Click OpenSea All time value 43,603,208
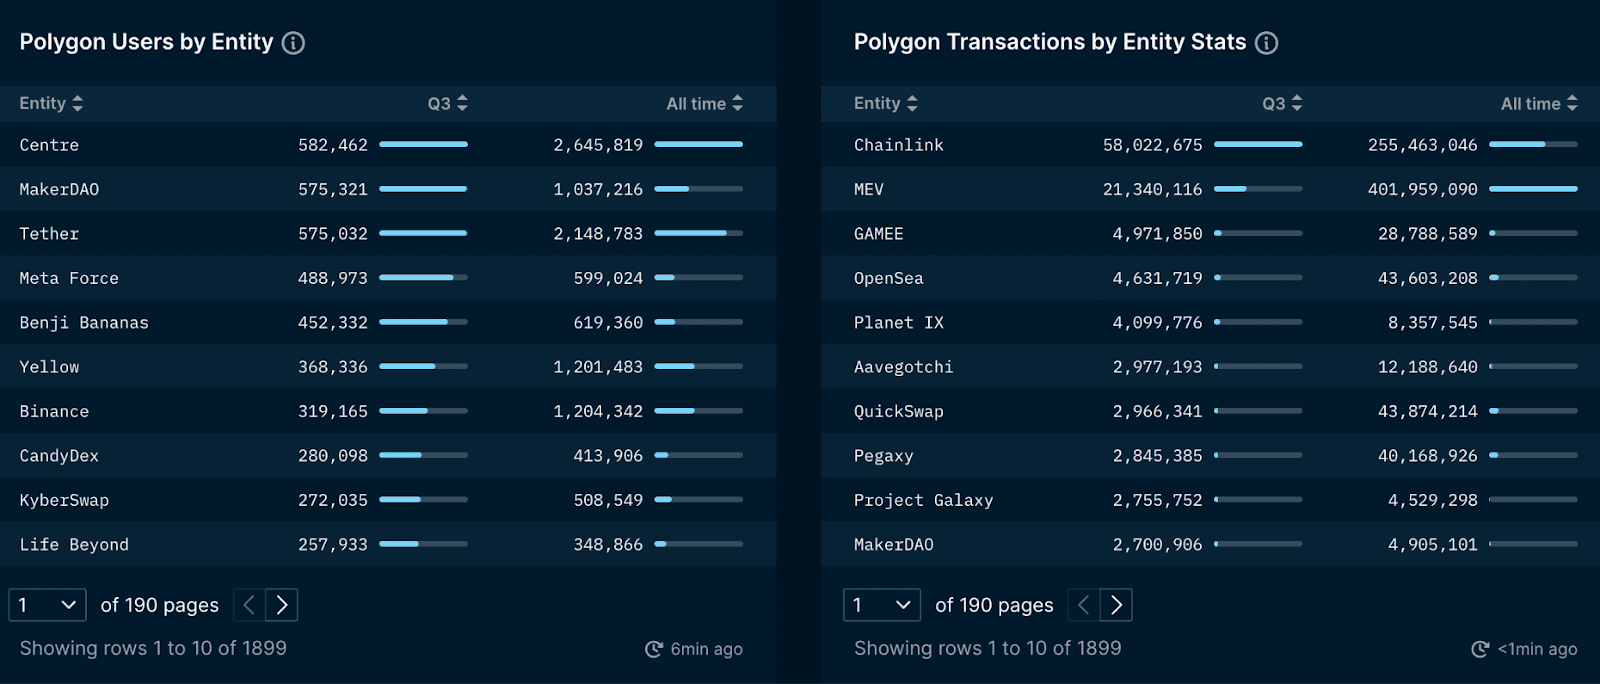The height and width of the screenshot is (684, 1600). coord(1428,278)
